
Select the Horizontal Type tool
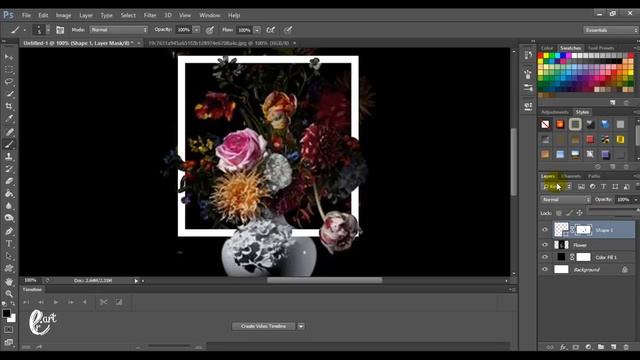(x=9, y=244)
